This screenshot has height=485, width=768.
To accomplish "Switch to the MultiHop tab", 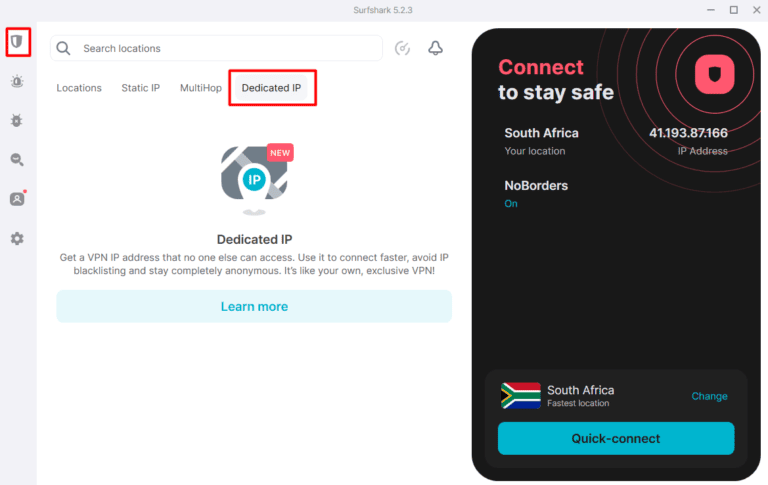I will tap(201, 88).
